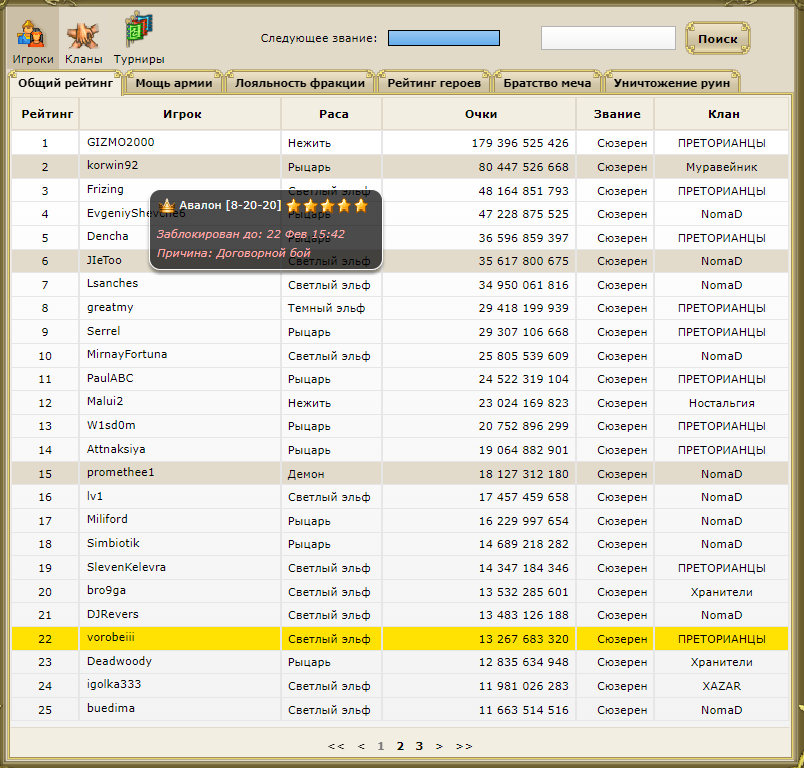Image resolution: width=804 pixels, height=768 pixels.
Task: Open the Рейтинг героев tab
Action: (435, 83)
